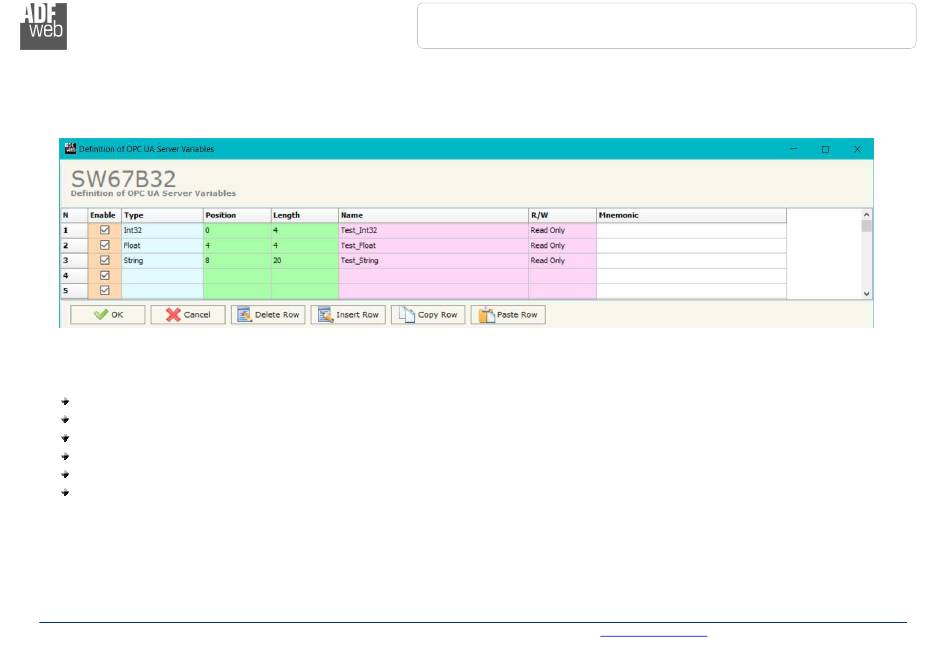Click the R/W column header
950x654 pixels.
point(562,215)
